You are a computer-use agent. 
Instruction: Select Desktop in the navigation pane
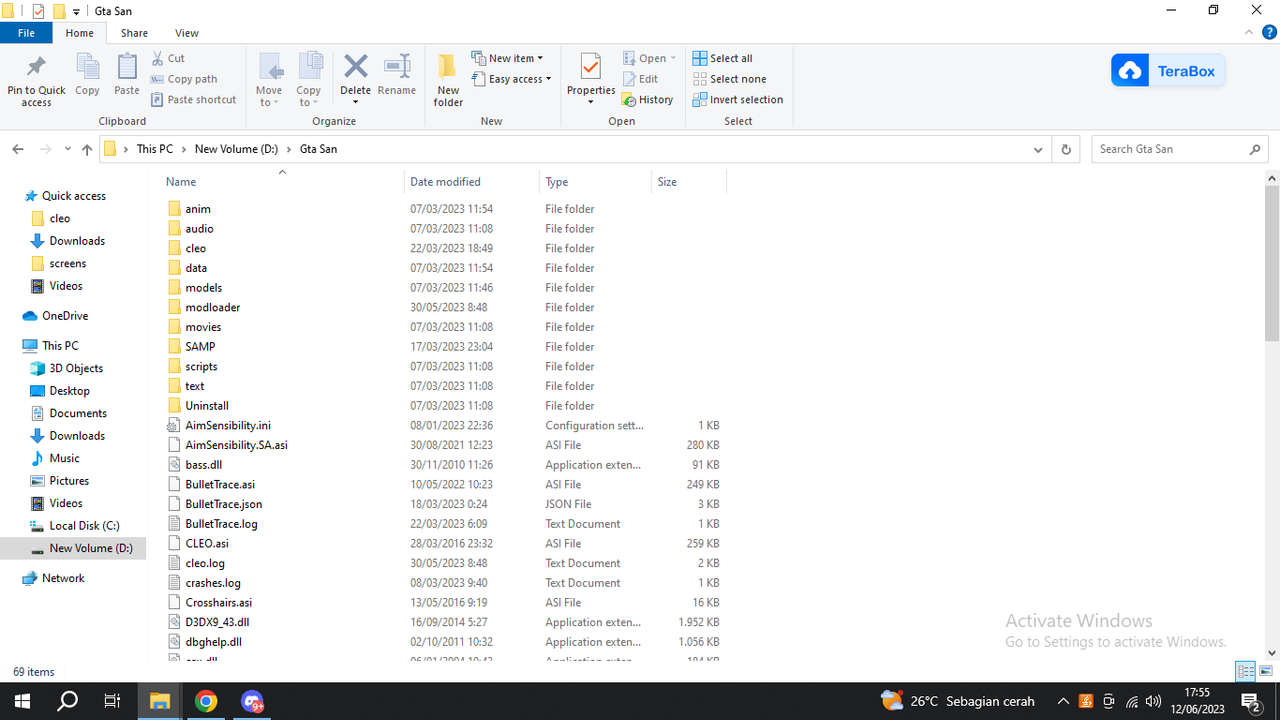tap(69, 391)
